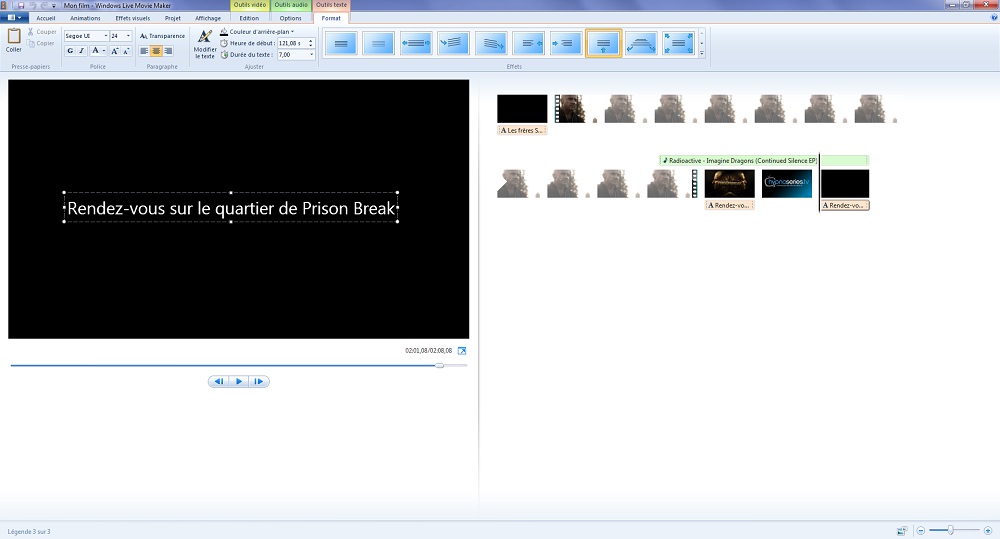
Task: Zoom in timeline with plus icon
Action: point(988,531)
